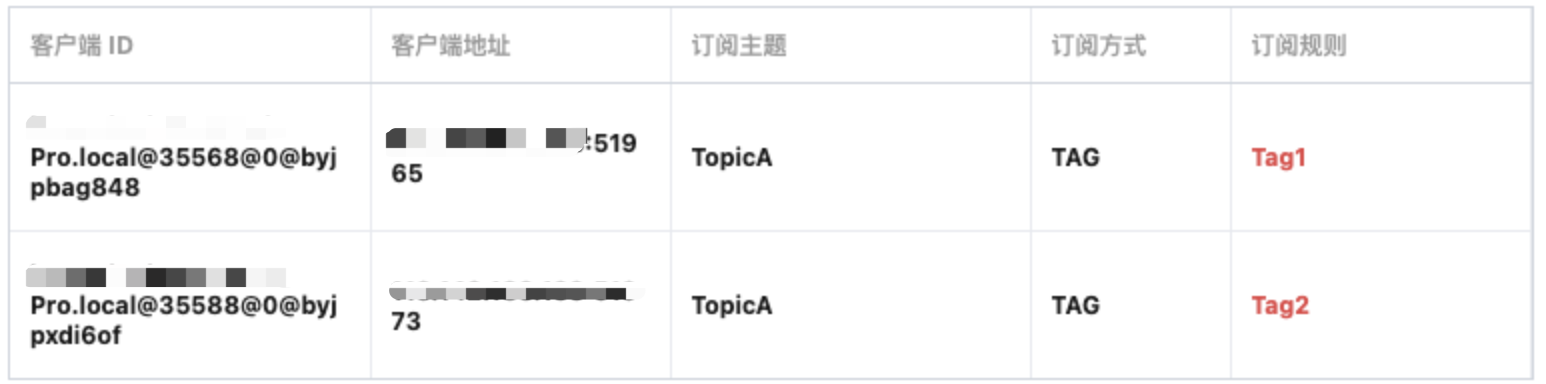Image resolution: width=1546 pixels, height=384 pixels.
Task: Click blurred text above Pro.local@35588
Action: pos(156,276)
